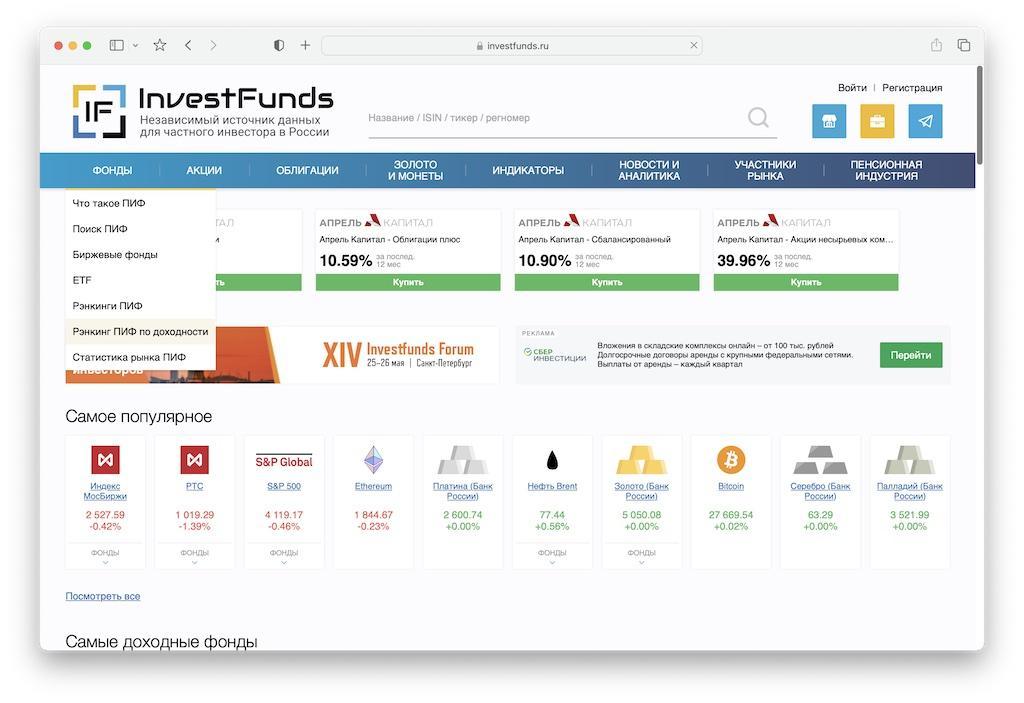This screenshot has width=1024, height=703.
Task: Expand ФОНДЫ chevron under Индекс МосБиржи
Action: pyautogui.click(x=105, y=562)
